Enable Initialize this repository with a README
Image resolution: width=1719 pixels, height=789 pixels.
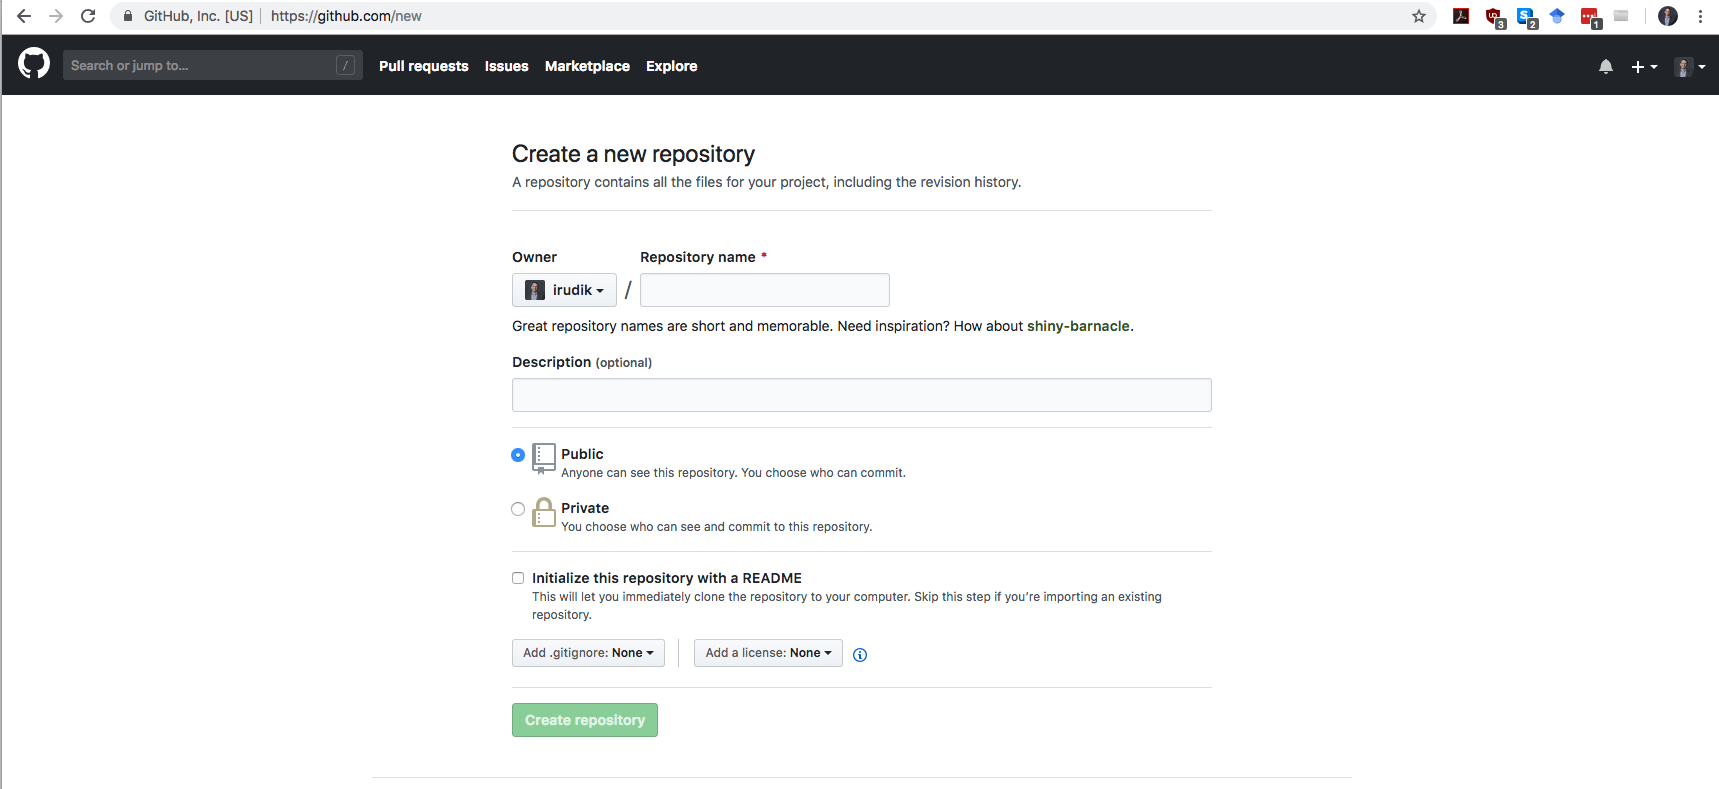point(518,578)
